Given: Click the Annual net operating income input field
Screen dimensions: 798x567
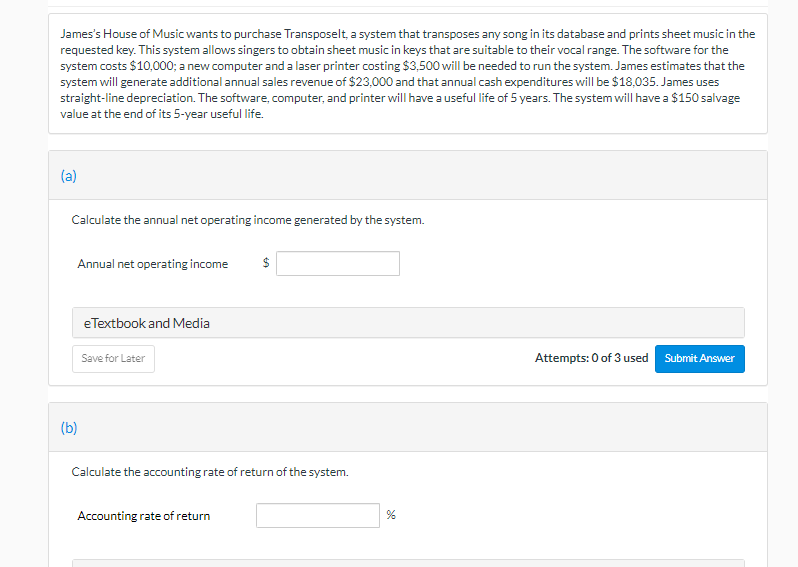Looking at the screenshot, I should coord(338,263).
